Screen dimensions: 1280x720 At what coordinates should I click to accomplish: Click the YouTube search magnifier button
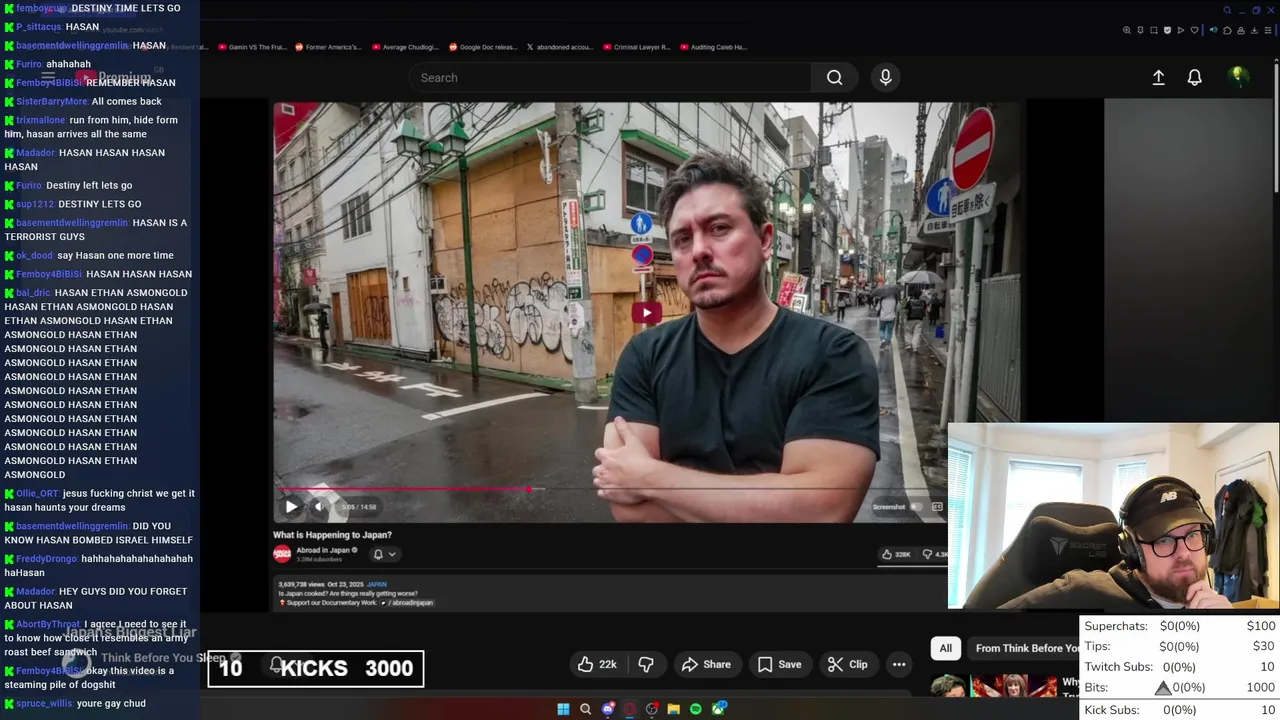coord(834,77)
